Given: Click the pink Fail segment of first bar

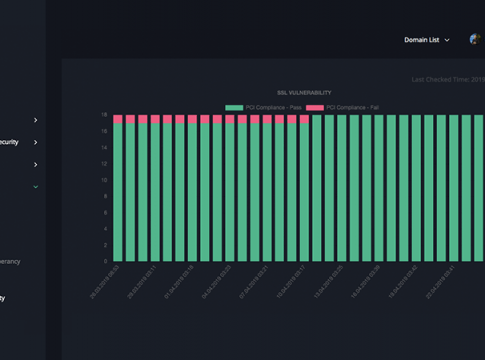Looking at the screenshot, I should 118,119.
